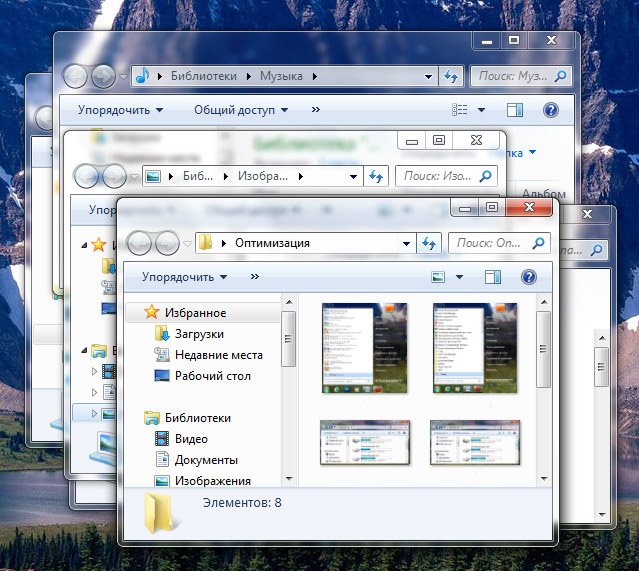Click Биб... in the Изображения address path
Screen dimensions: 639x571
[198, 176]
